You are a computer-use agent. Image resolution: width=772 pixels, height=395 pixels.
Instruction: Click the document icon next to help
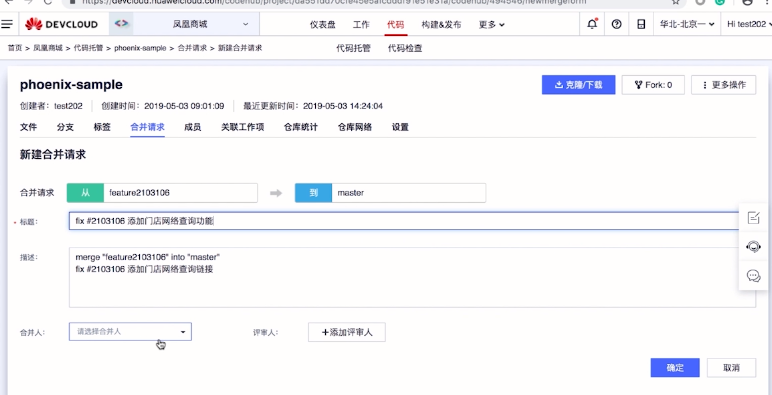click(x=641, y=24)
